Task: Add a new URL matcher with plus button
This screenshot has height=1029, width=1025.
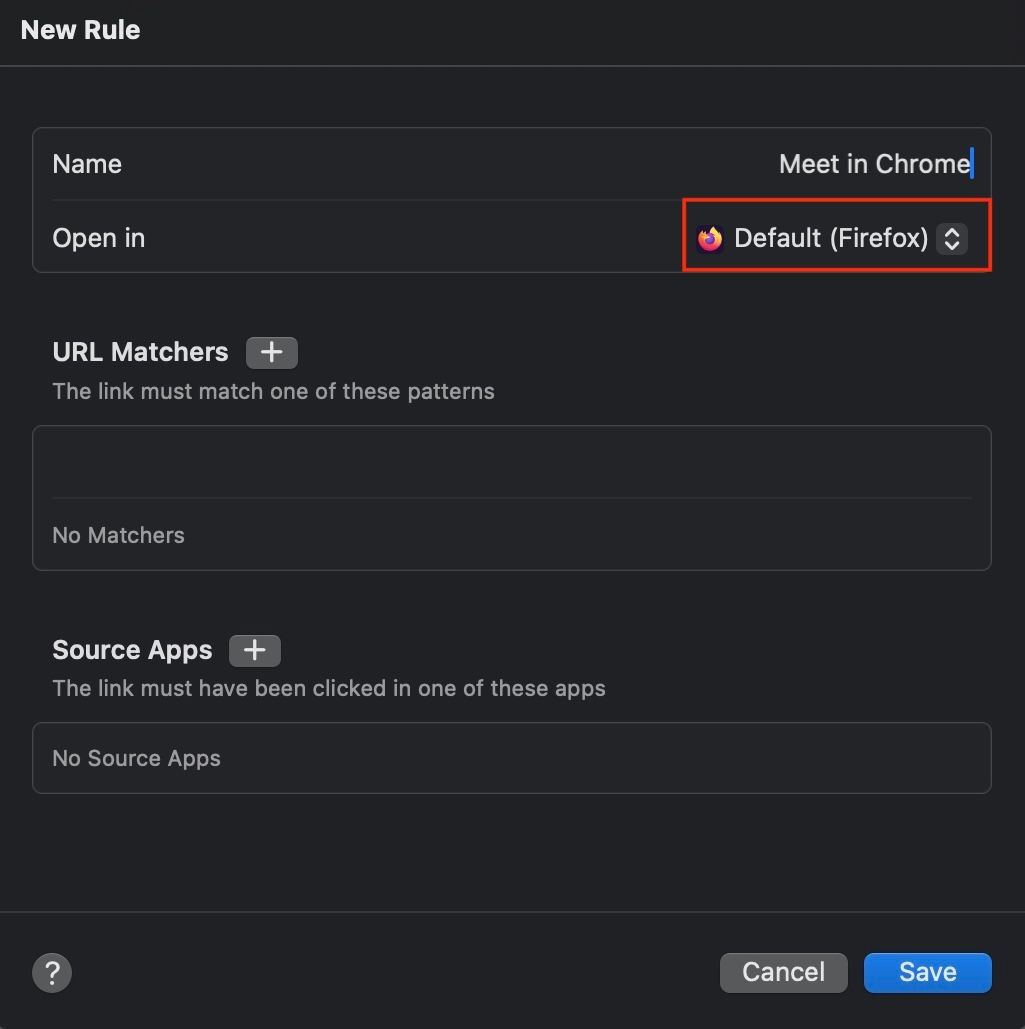Action: point(271,352)
